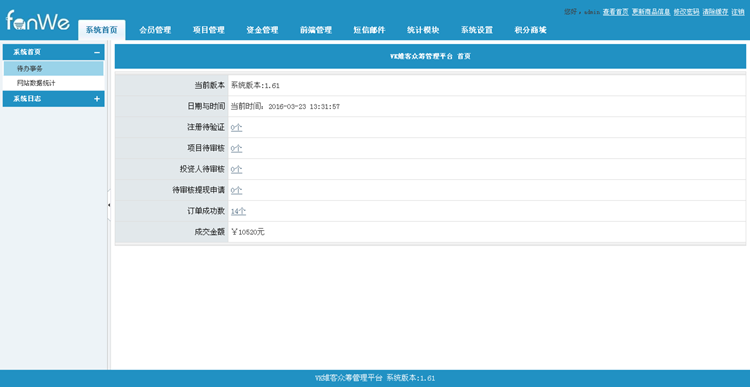Click the 投资人待审核 row label

coord(202,169)
